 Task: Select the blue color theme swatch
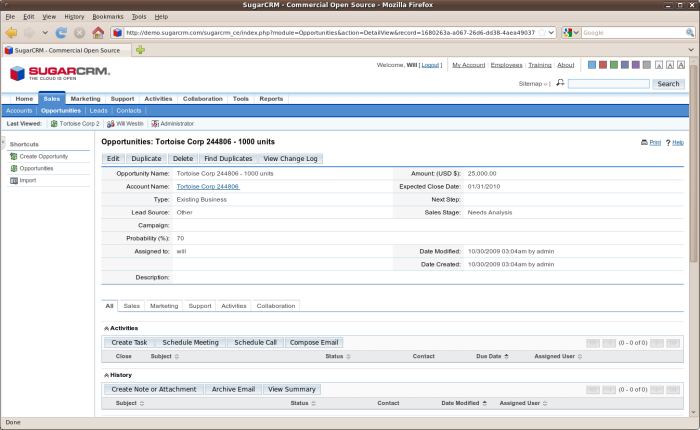[592, 65]
